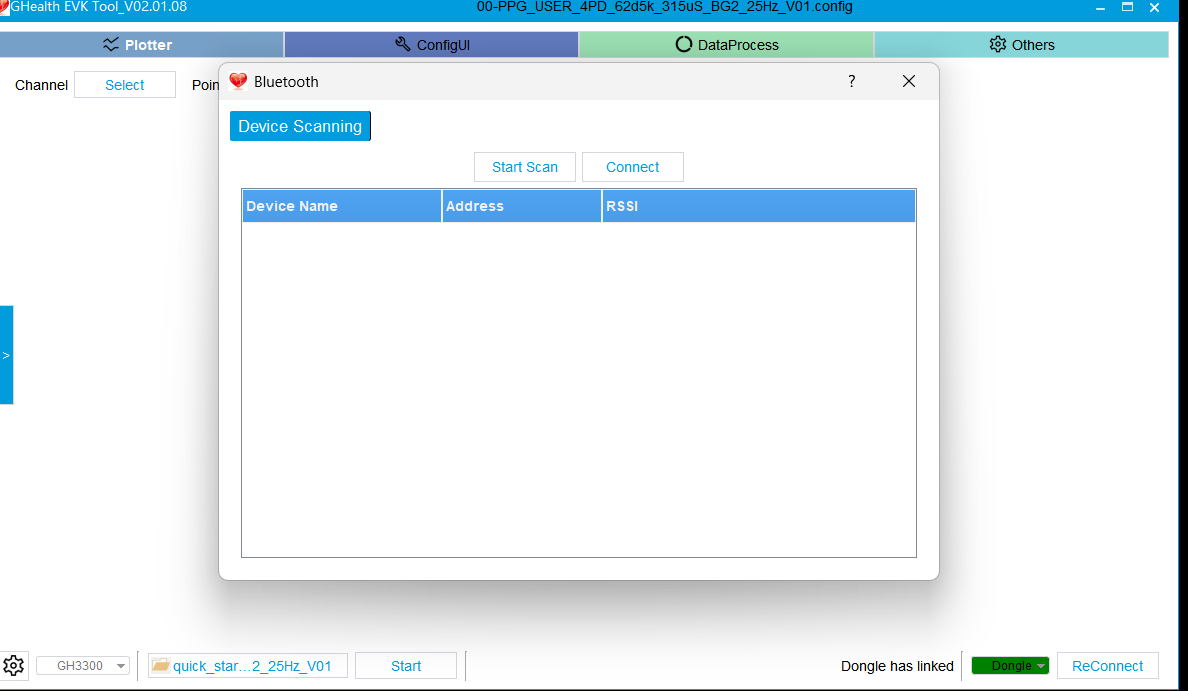Switch to the DataProcess tab
This screenshot has height=691, width=1188.
(726, 45)
